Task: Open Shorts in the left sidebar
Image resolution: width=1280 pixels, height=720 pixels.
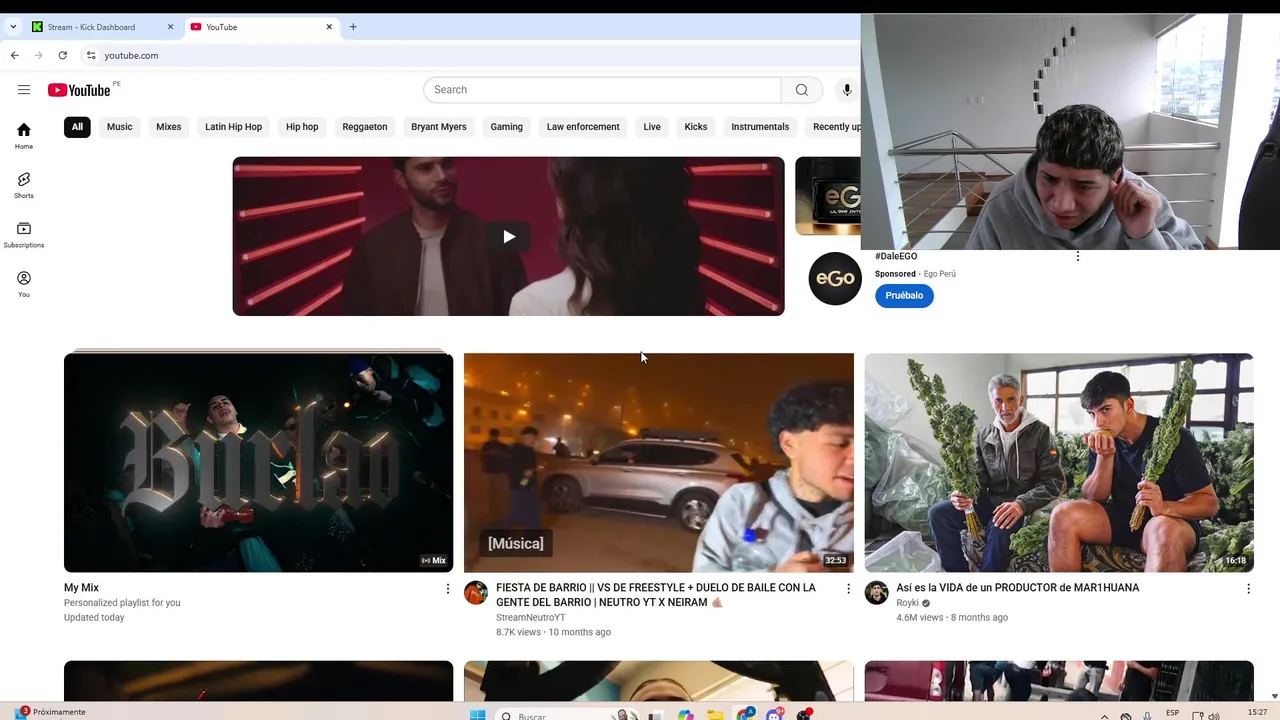Action: [x=24, y=185]
